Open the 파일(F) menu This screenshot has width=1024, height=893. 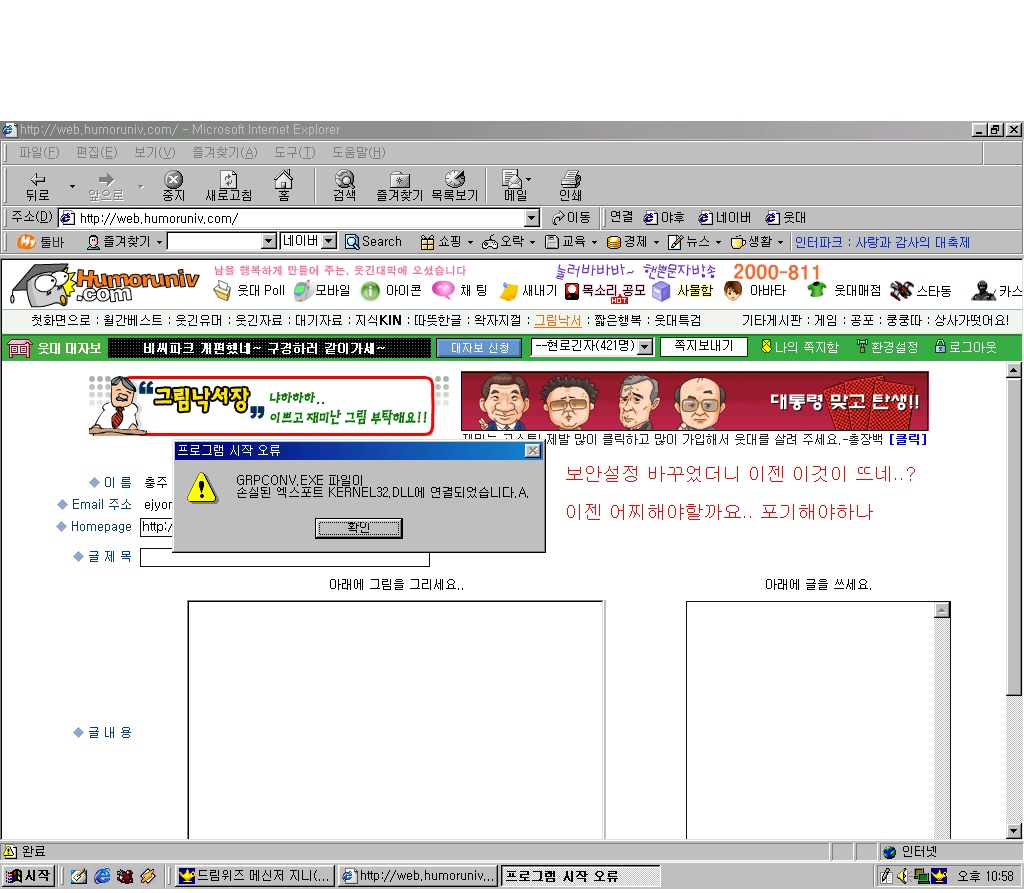coord(39,152)
